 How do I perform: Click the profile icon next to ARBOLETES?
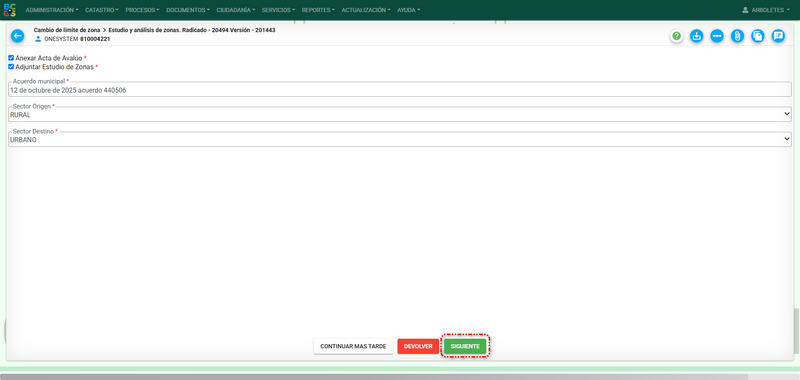tap(745, 10)
